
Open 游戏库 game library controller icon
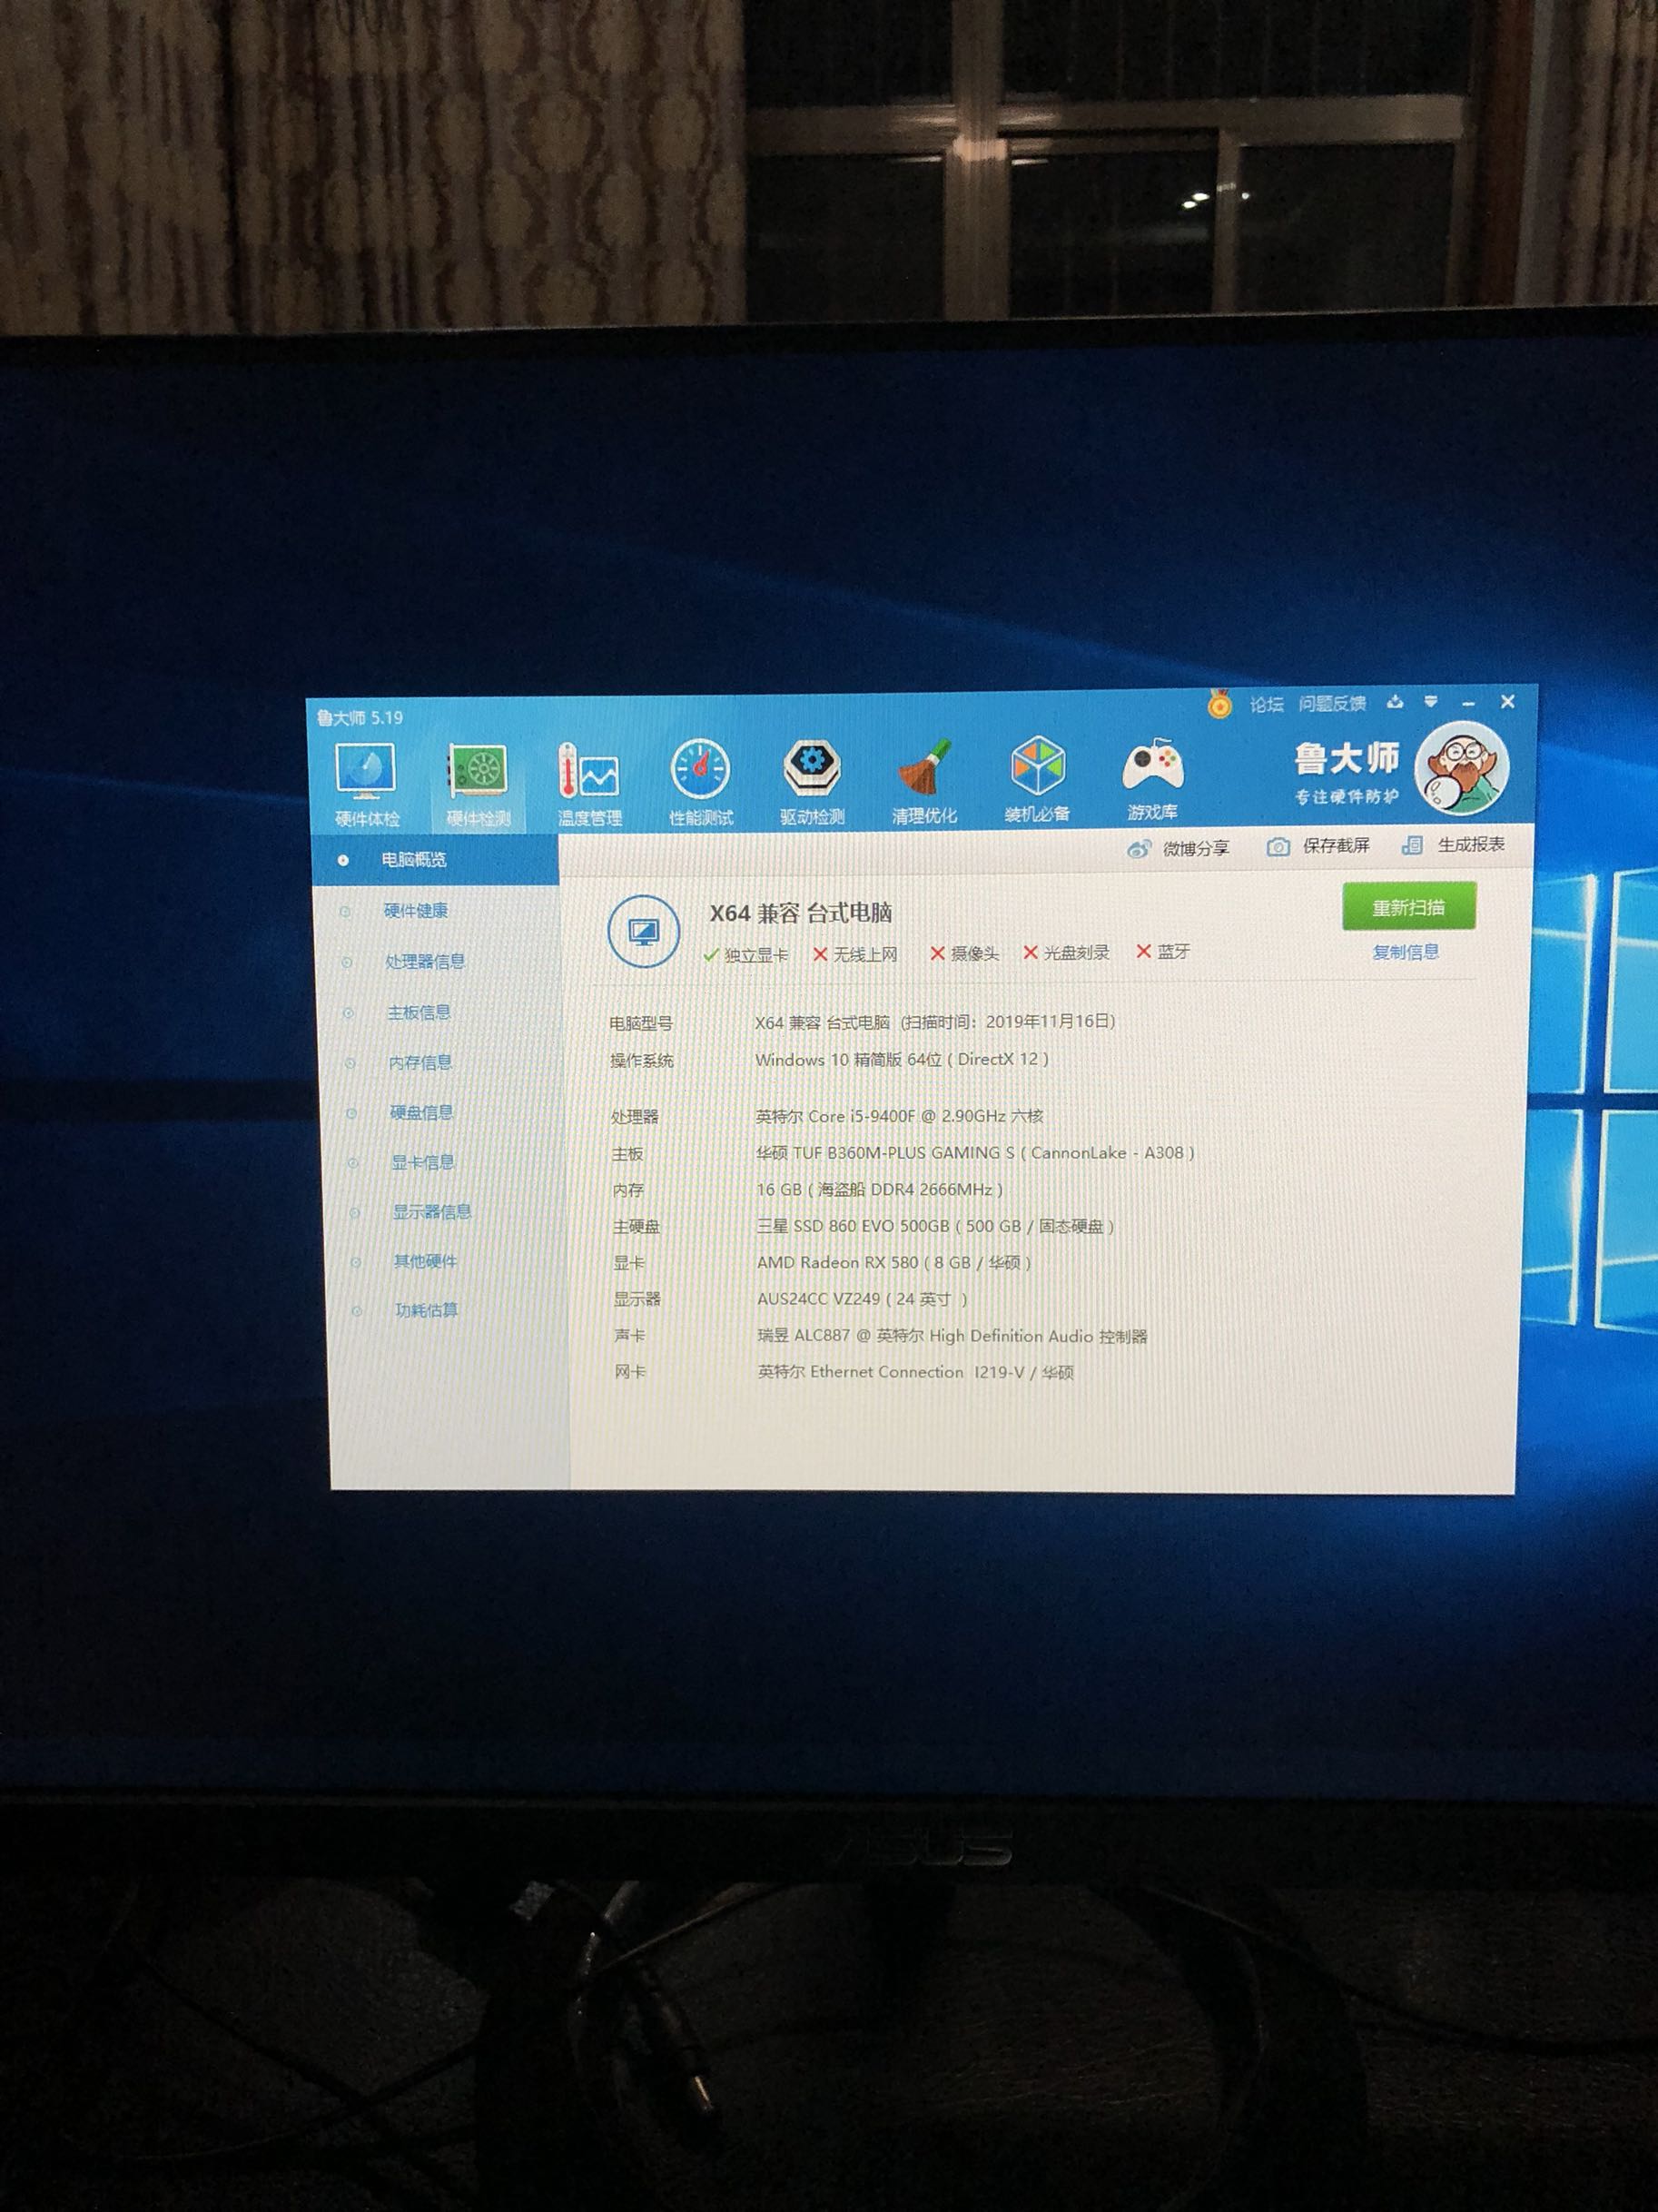(1152, 779)
